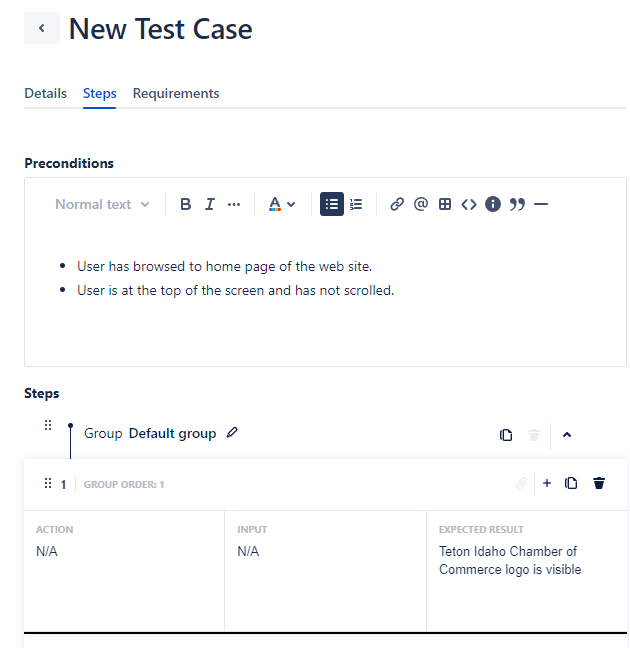
Task: Open more formatting options ellipsis
Action: click(x=234, y=204)
